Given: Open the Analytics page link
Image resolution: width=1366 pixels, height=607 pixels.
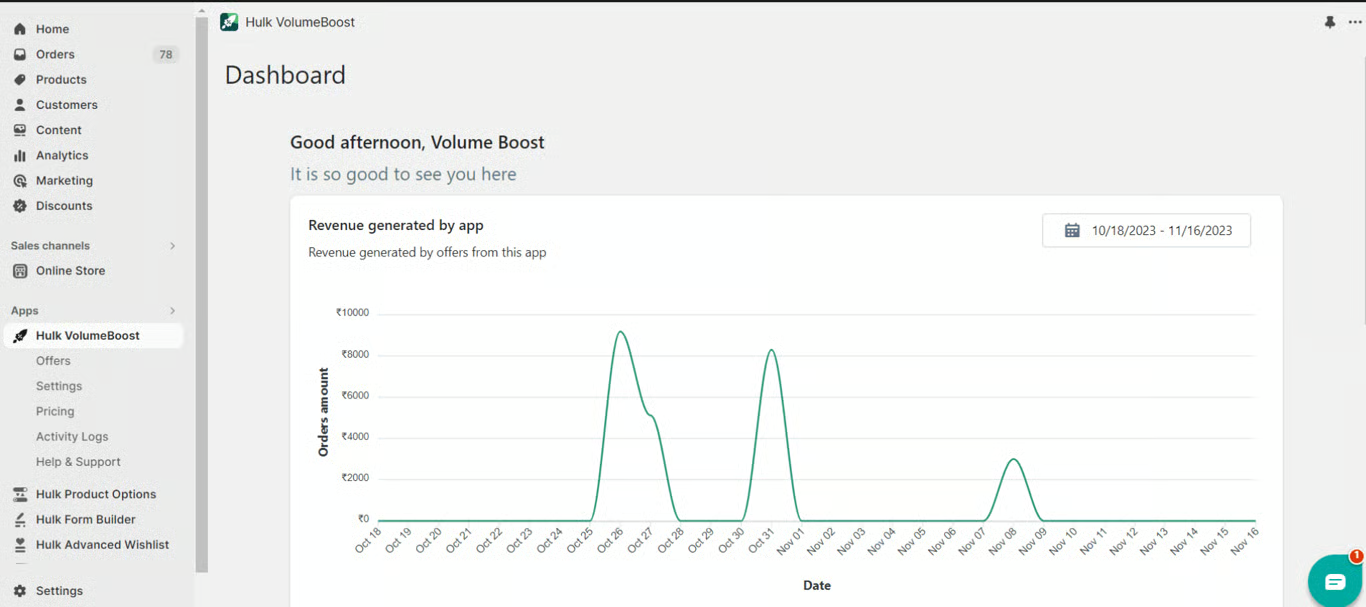Looking at the screenshot, I should coord(62,155).
